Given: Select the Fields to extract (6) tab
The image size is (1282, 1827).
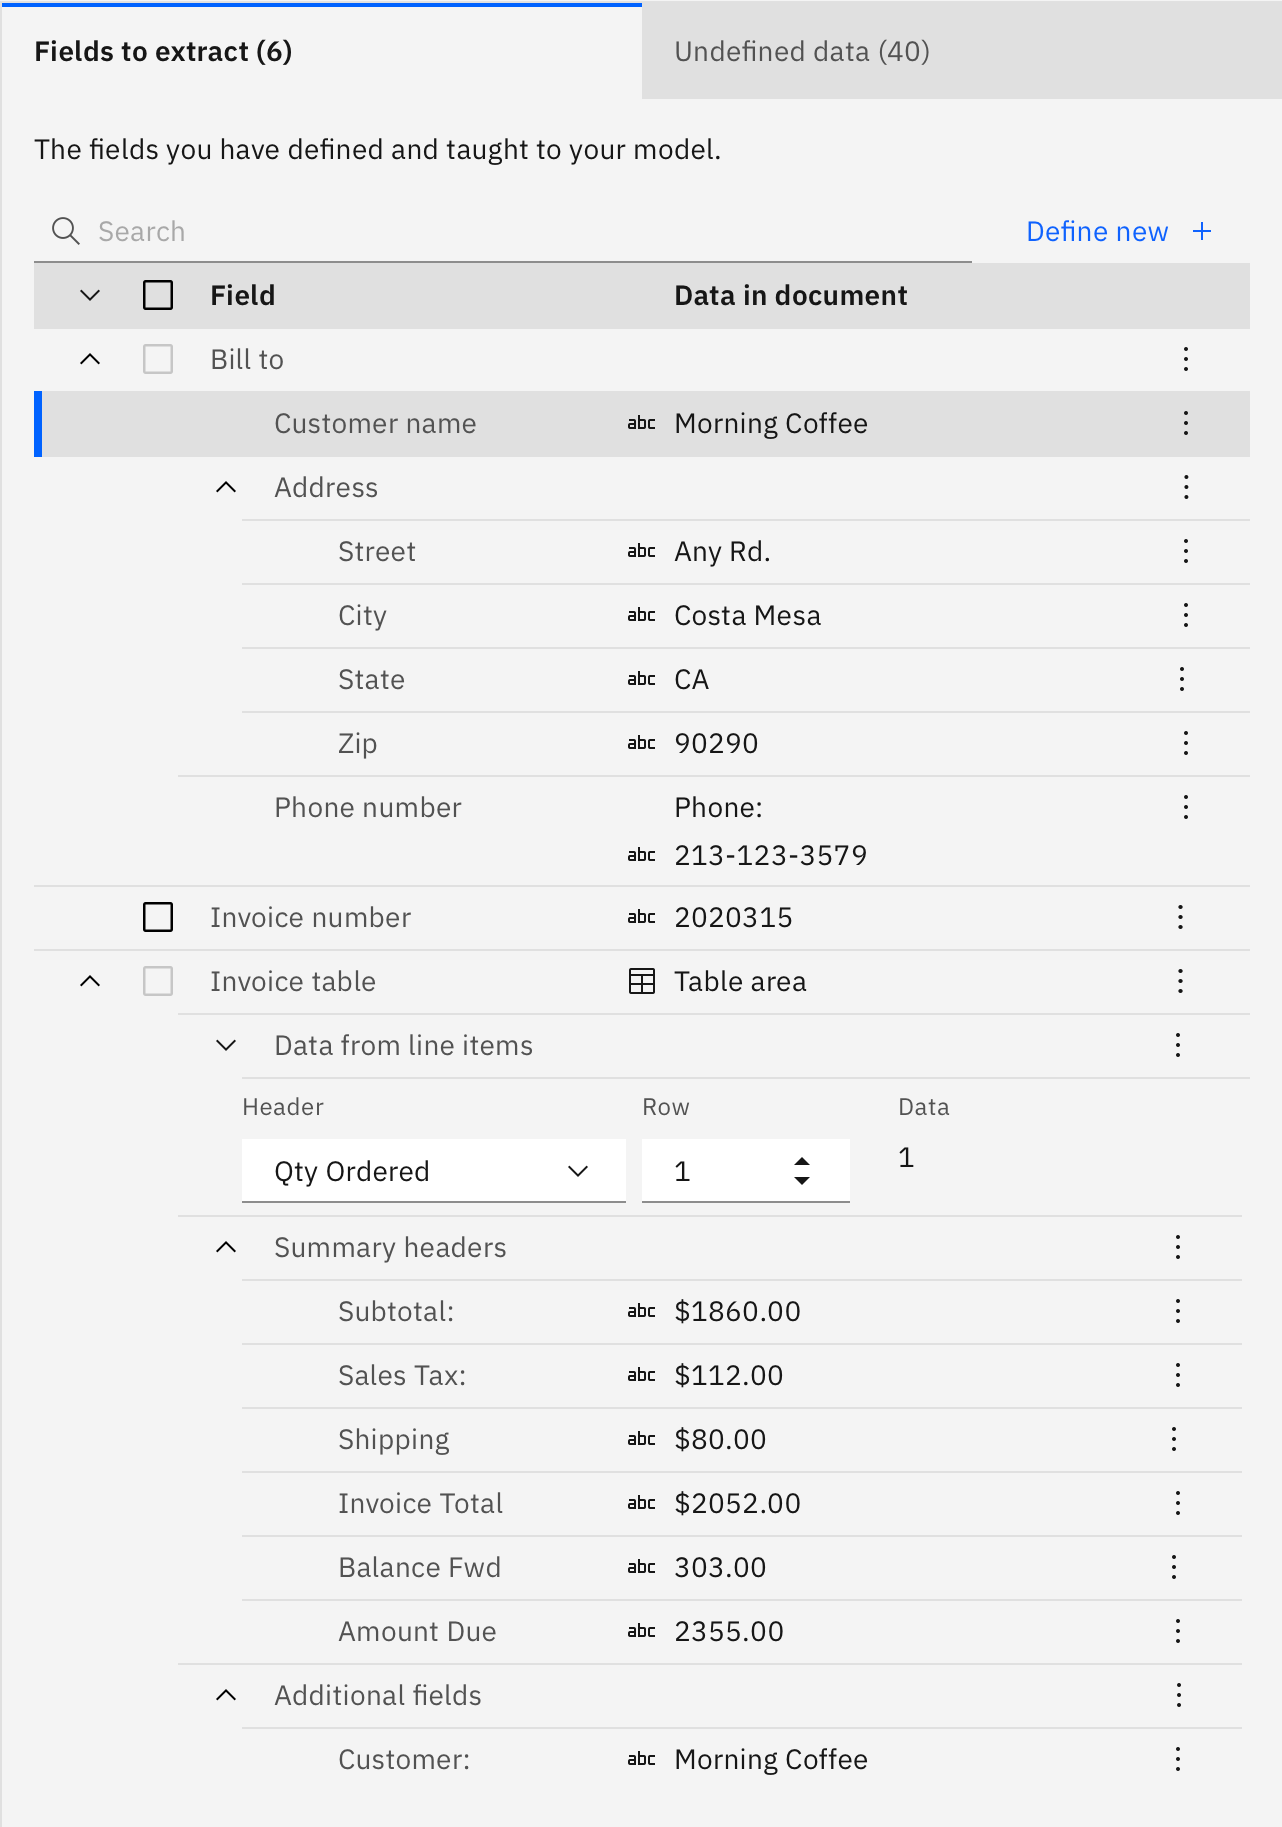Looking at the screenshot, I should point(163,51).
